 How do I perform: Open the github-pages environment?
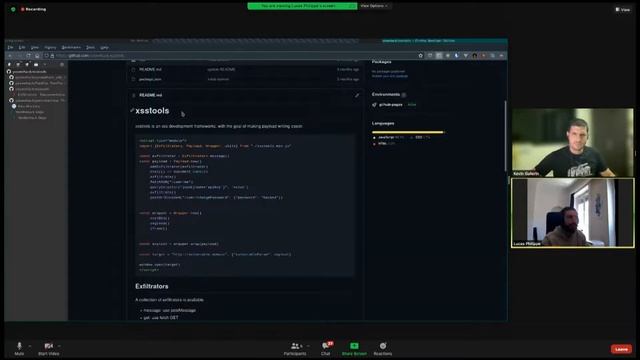pyautogui.click(x=391, y=104)
